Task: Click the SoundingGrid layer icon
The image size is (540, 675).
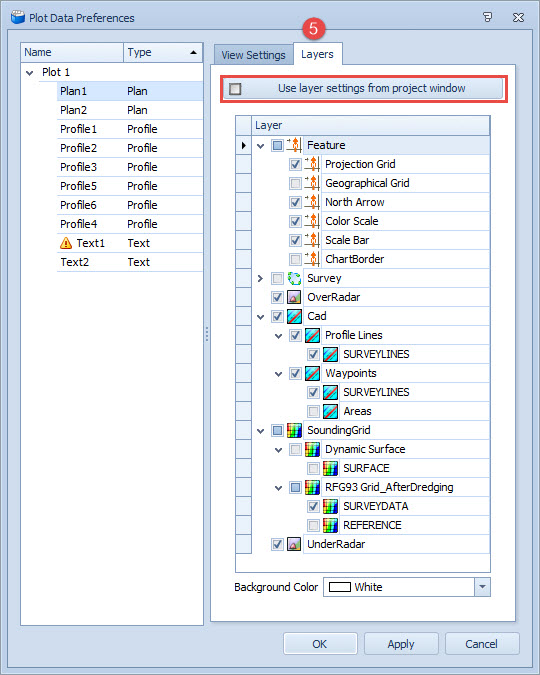Action: tap(295, 430)
